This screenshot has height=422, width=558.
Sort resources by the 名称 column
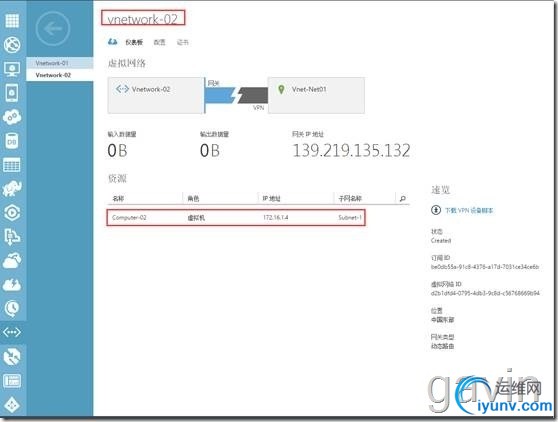tap(118, 198)
